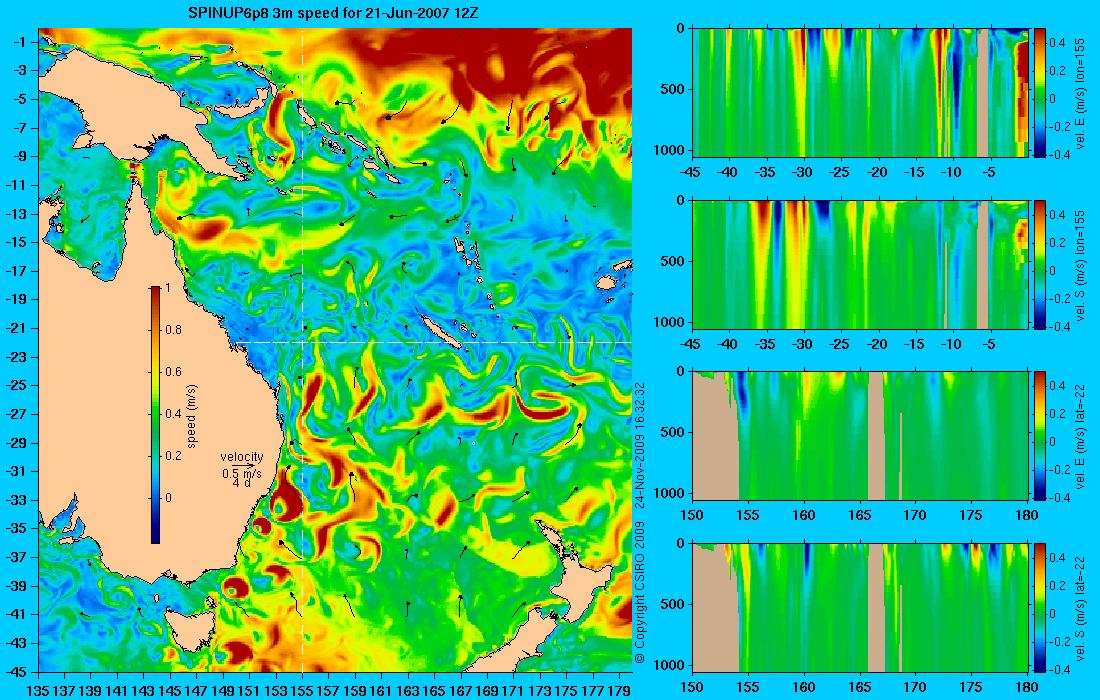Click the 'vel. E (m/s) lat=-22' section plot
1100x700 pixels.
click(859, 436)
